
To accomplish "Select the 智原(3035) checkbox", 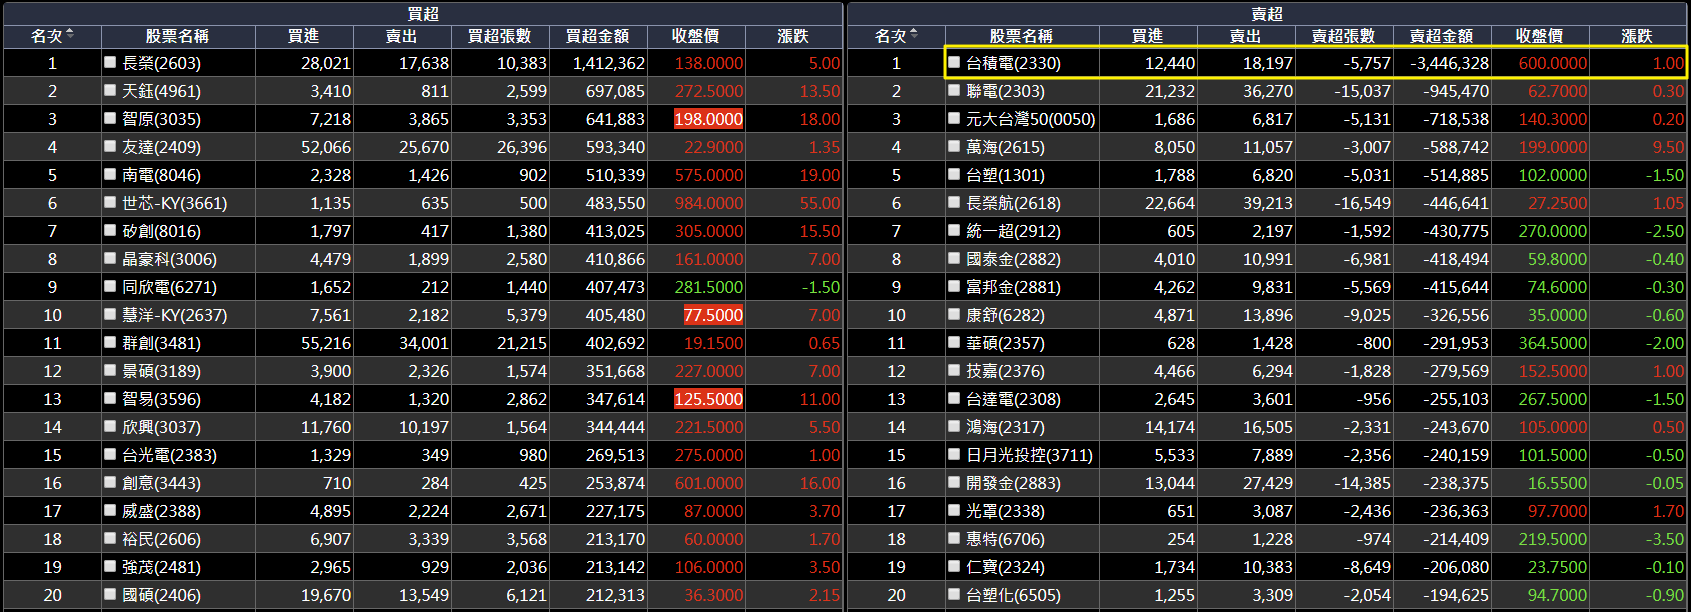I will coord(110,118).
